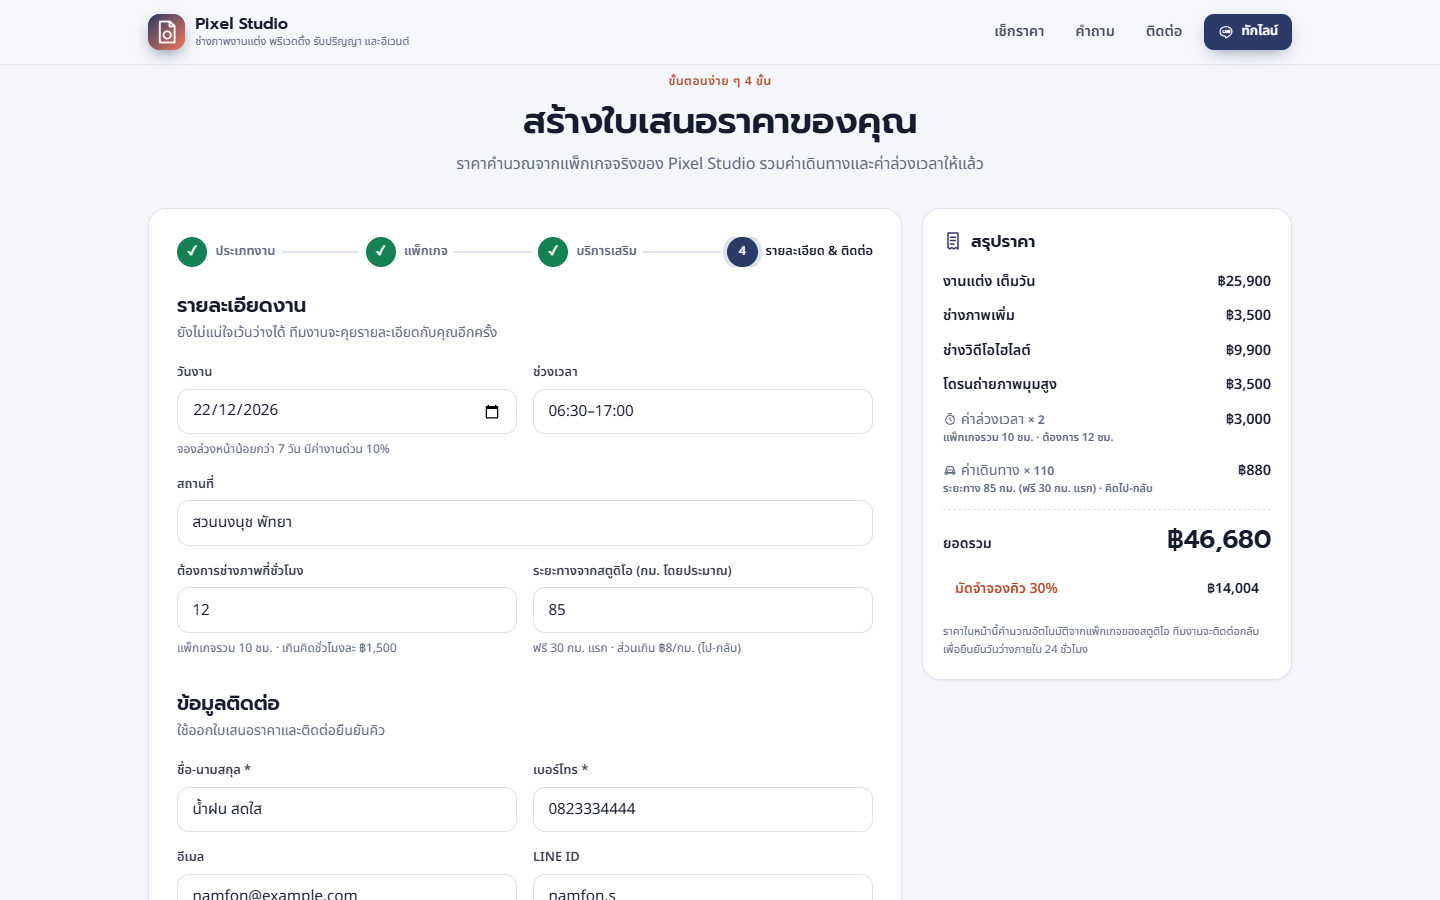This screenshot has height=900, width=1440.
Task: Click the Pixel Studio brand name
Action: [241, 23]
